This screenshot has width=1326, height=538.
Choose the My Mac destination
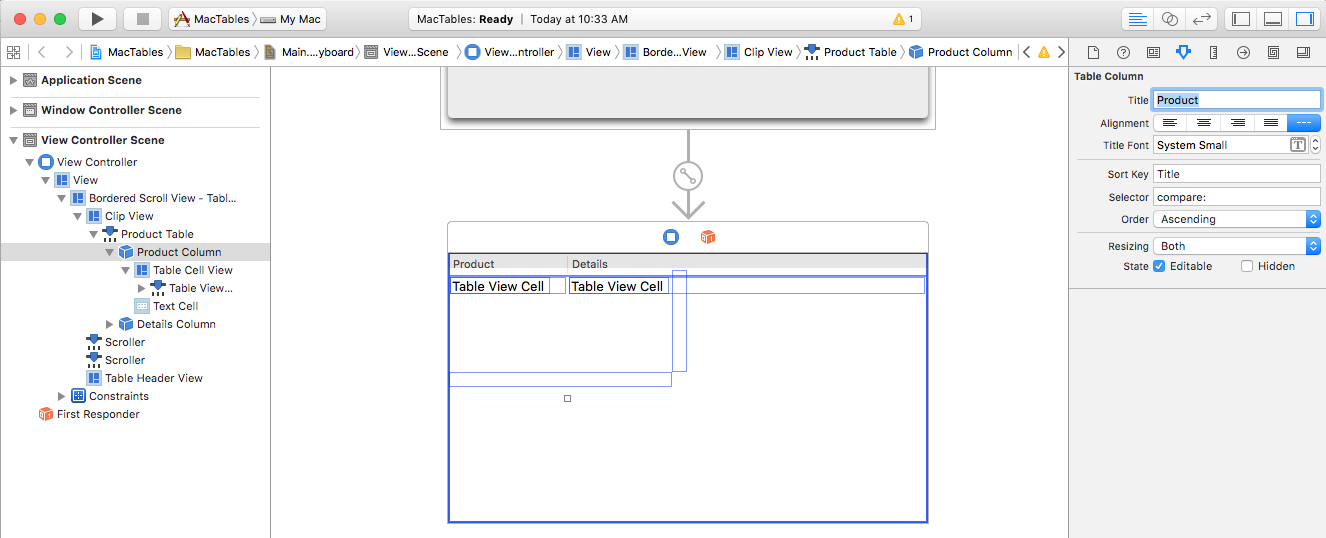tap(290, 19)
